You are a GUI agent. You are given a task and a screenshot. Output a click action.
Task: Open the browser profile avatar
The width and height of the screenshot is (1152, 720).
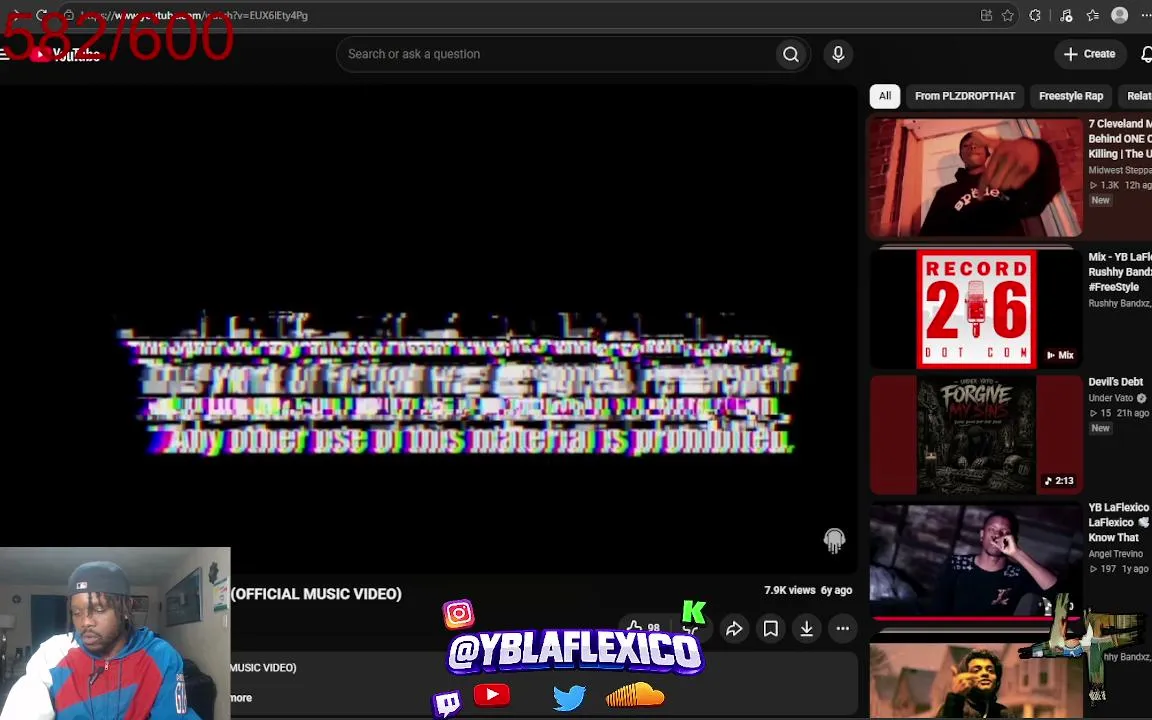pyautogui.click(x=1119, y=15)
